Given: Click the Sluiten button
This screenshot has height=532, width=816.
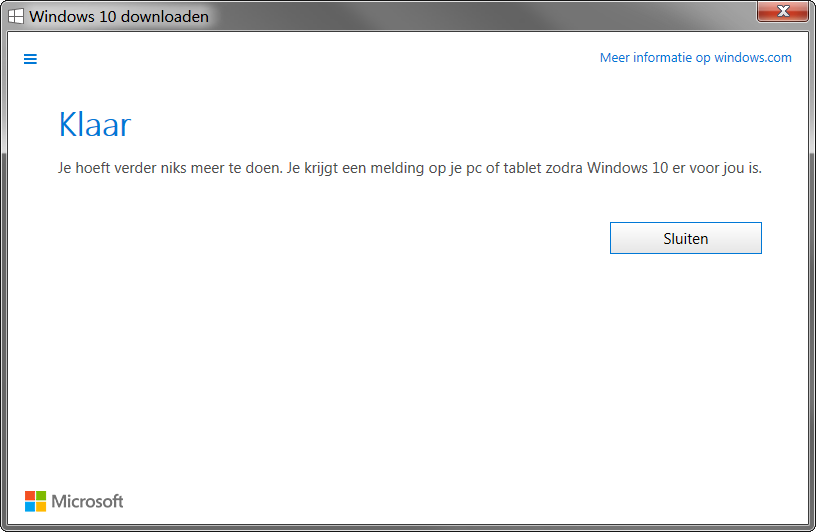Looking at the screenshot, I should coord(685,238).
